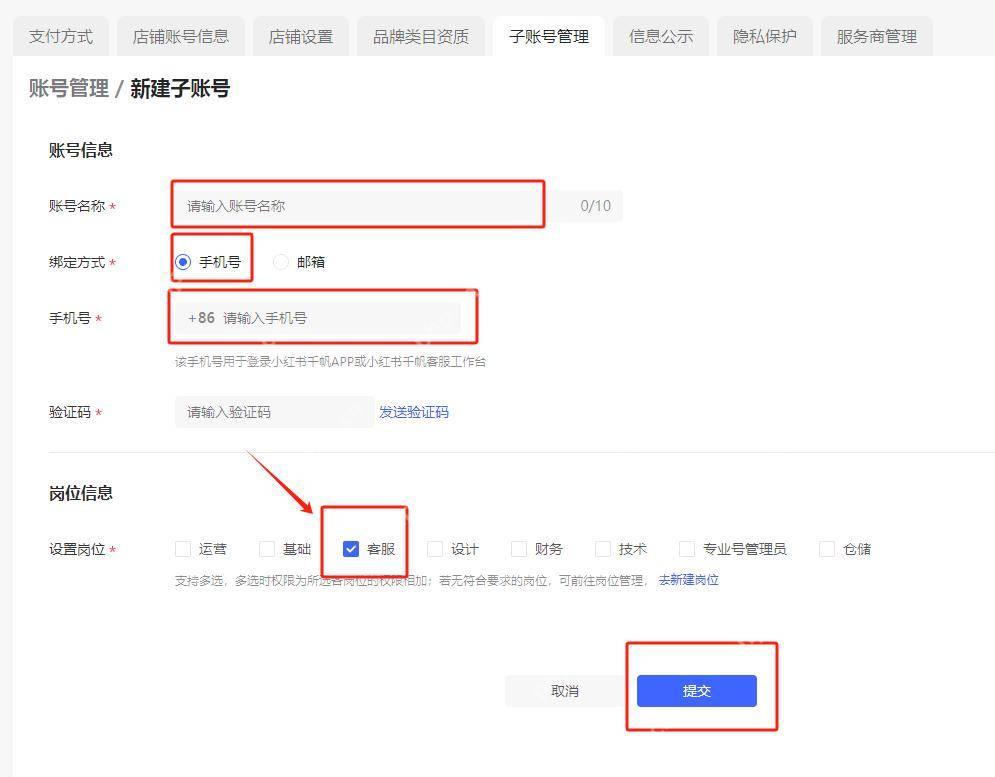995x777 pixels.
Task: Open the 子账号管理 tab
Action: 549,37
